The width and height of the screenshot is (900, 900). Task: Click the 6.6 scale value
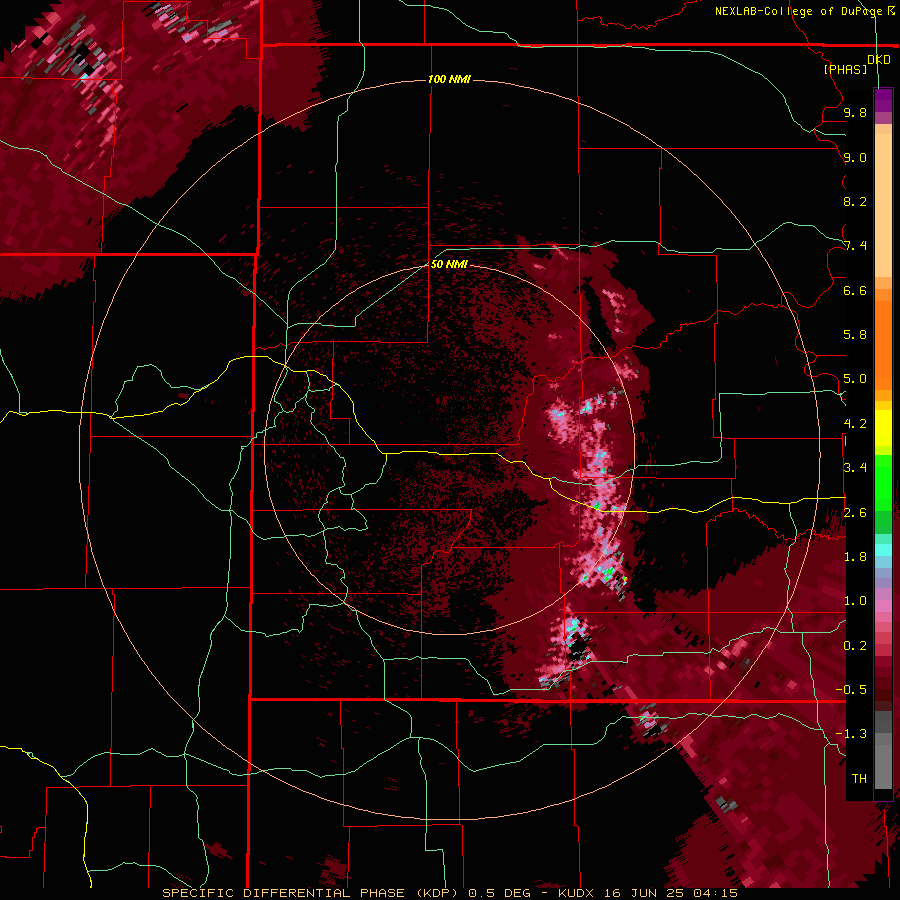click(855, 290)
